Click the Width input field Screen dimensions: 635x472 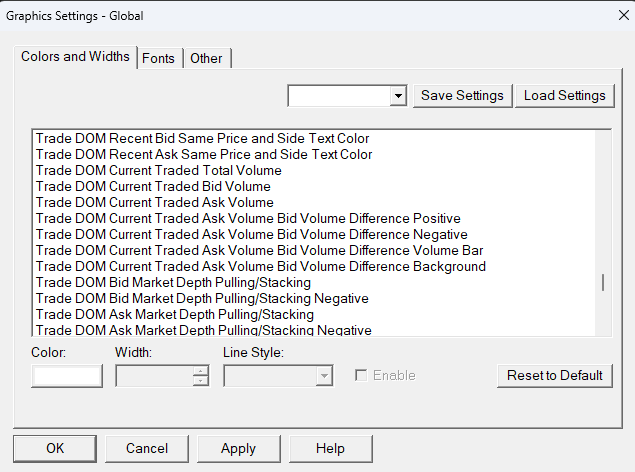[x=154, y=376]
